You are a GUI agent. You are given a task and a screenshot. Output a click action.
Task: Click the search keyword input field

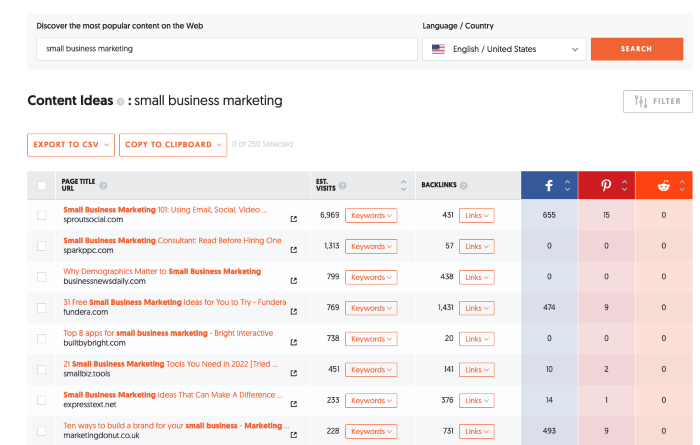[x=226, y=49]
